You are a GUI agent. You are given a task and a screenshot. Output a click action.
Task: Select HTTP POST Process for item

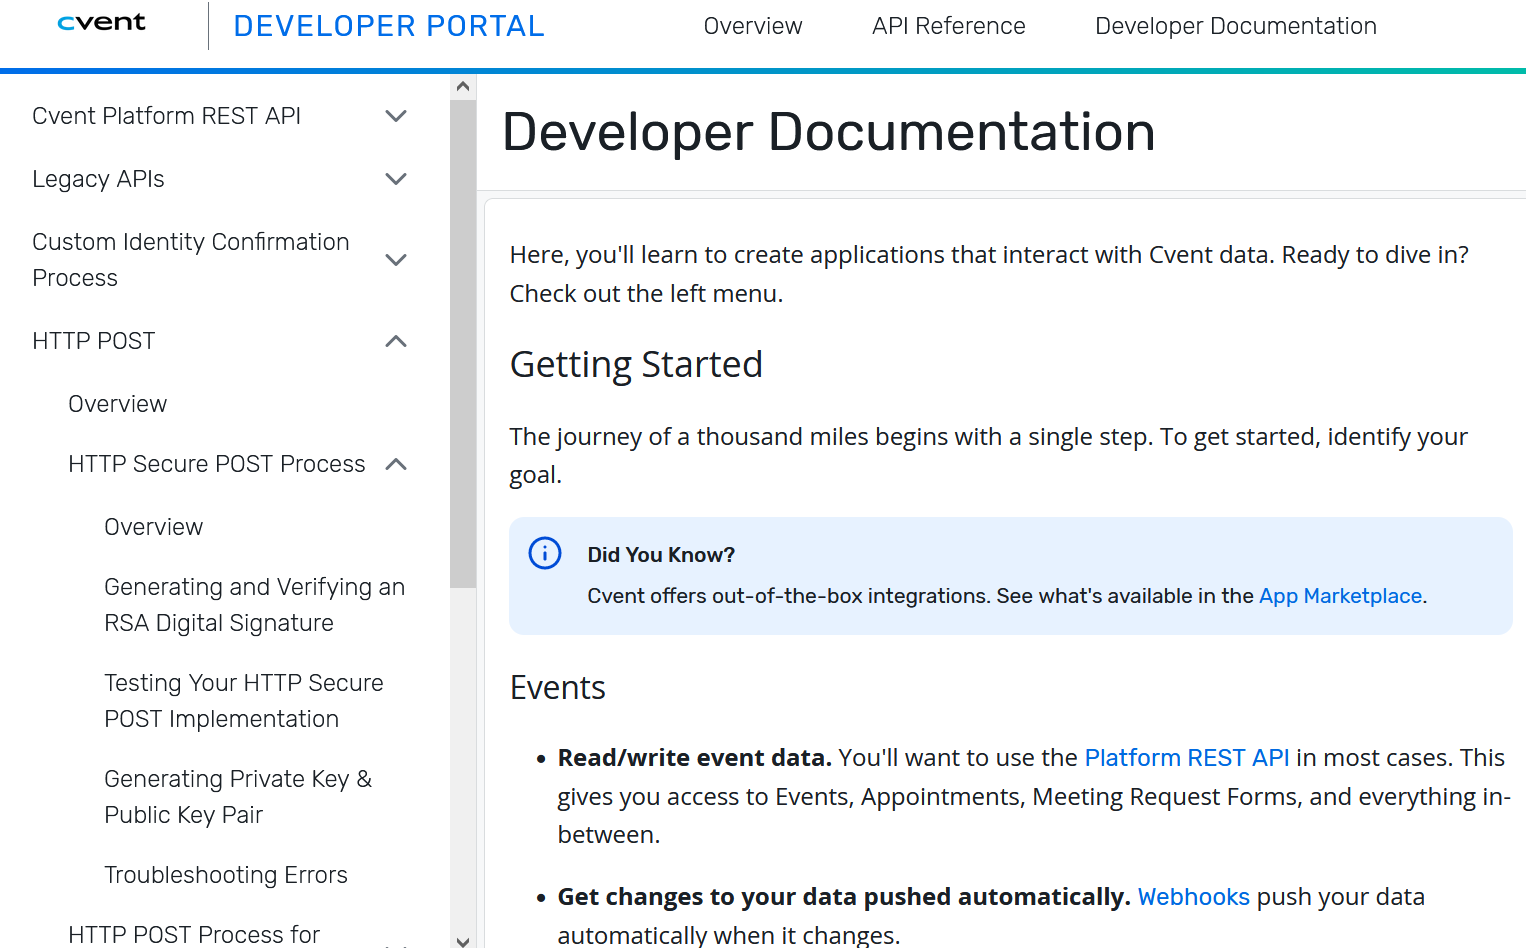tap(194, 934)
